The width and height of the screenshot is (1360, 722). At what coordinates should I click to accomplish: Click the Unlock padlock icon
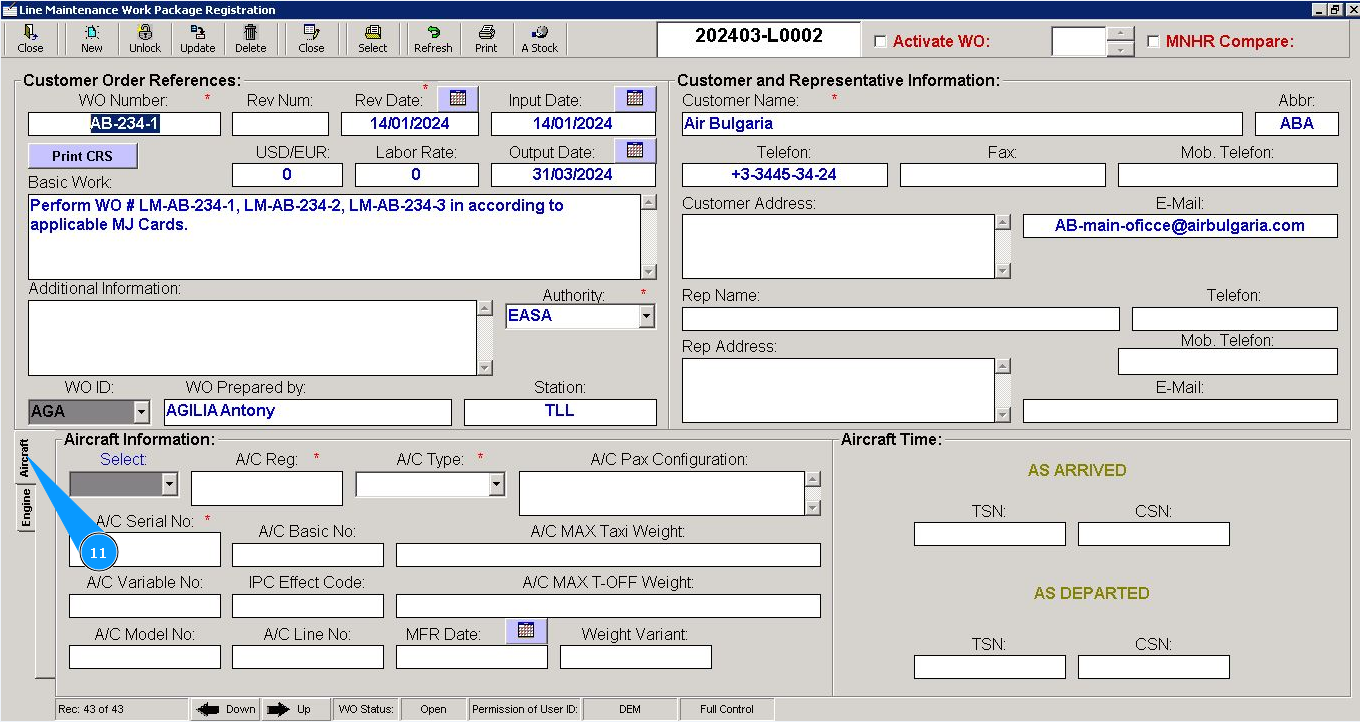(145, 38)
